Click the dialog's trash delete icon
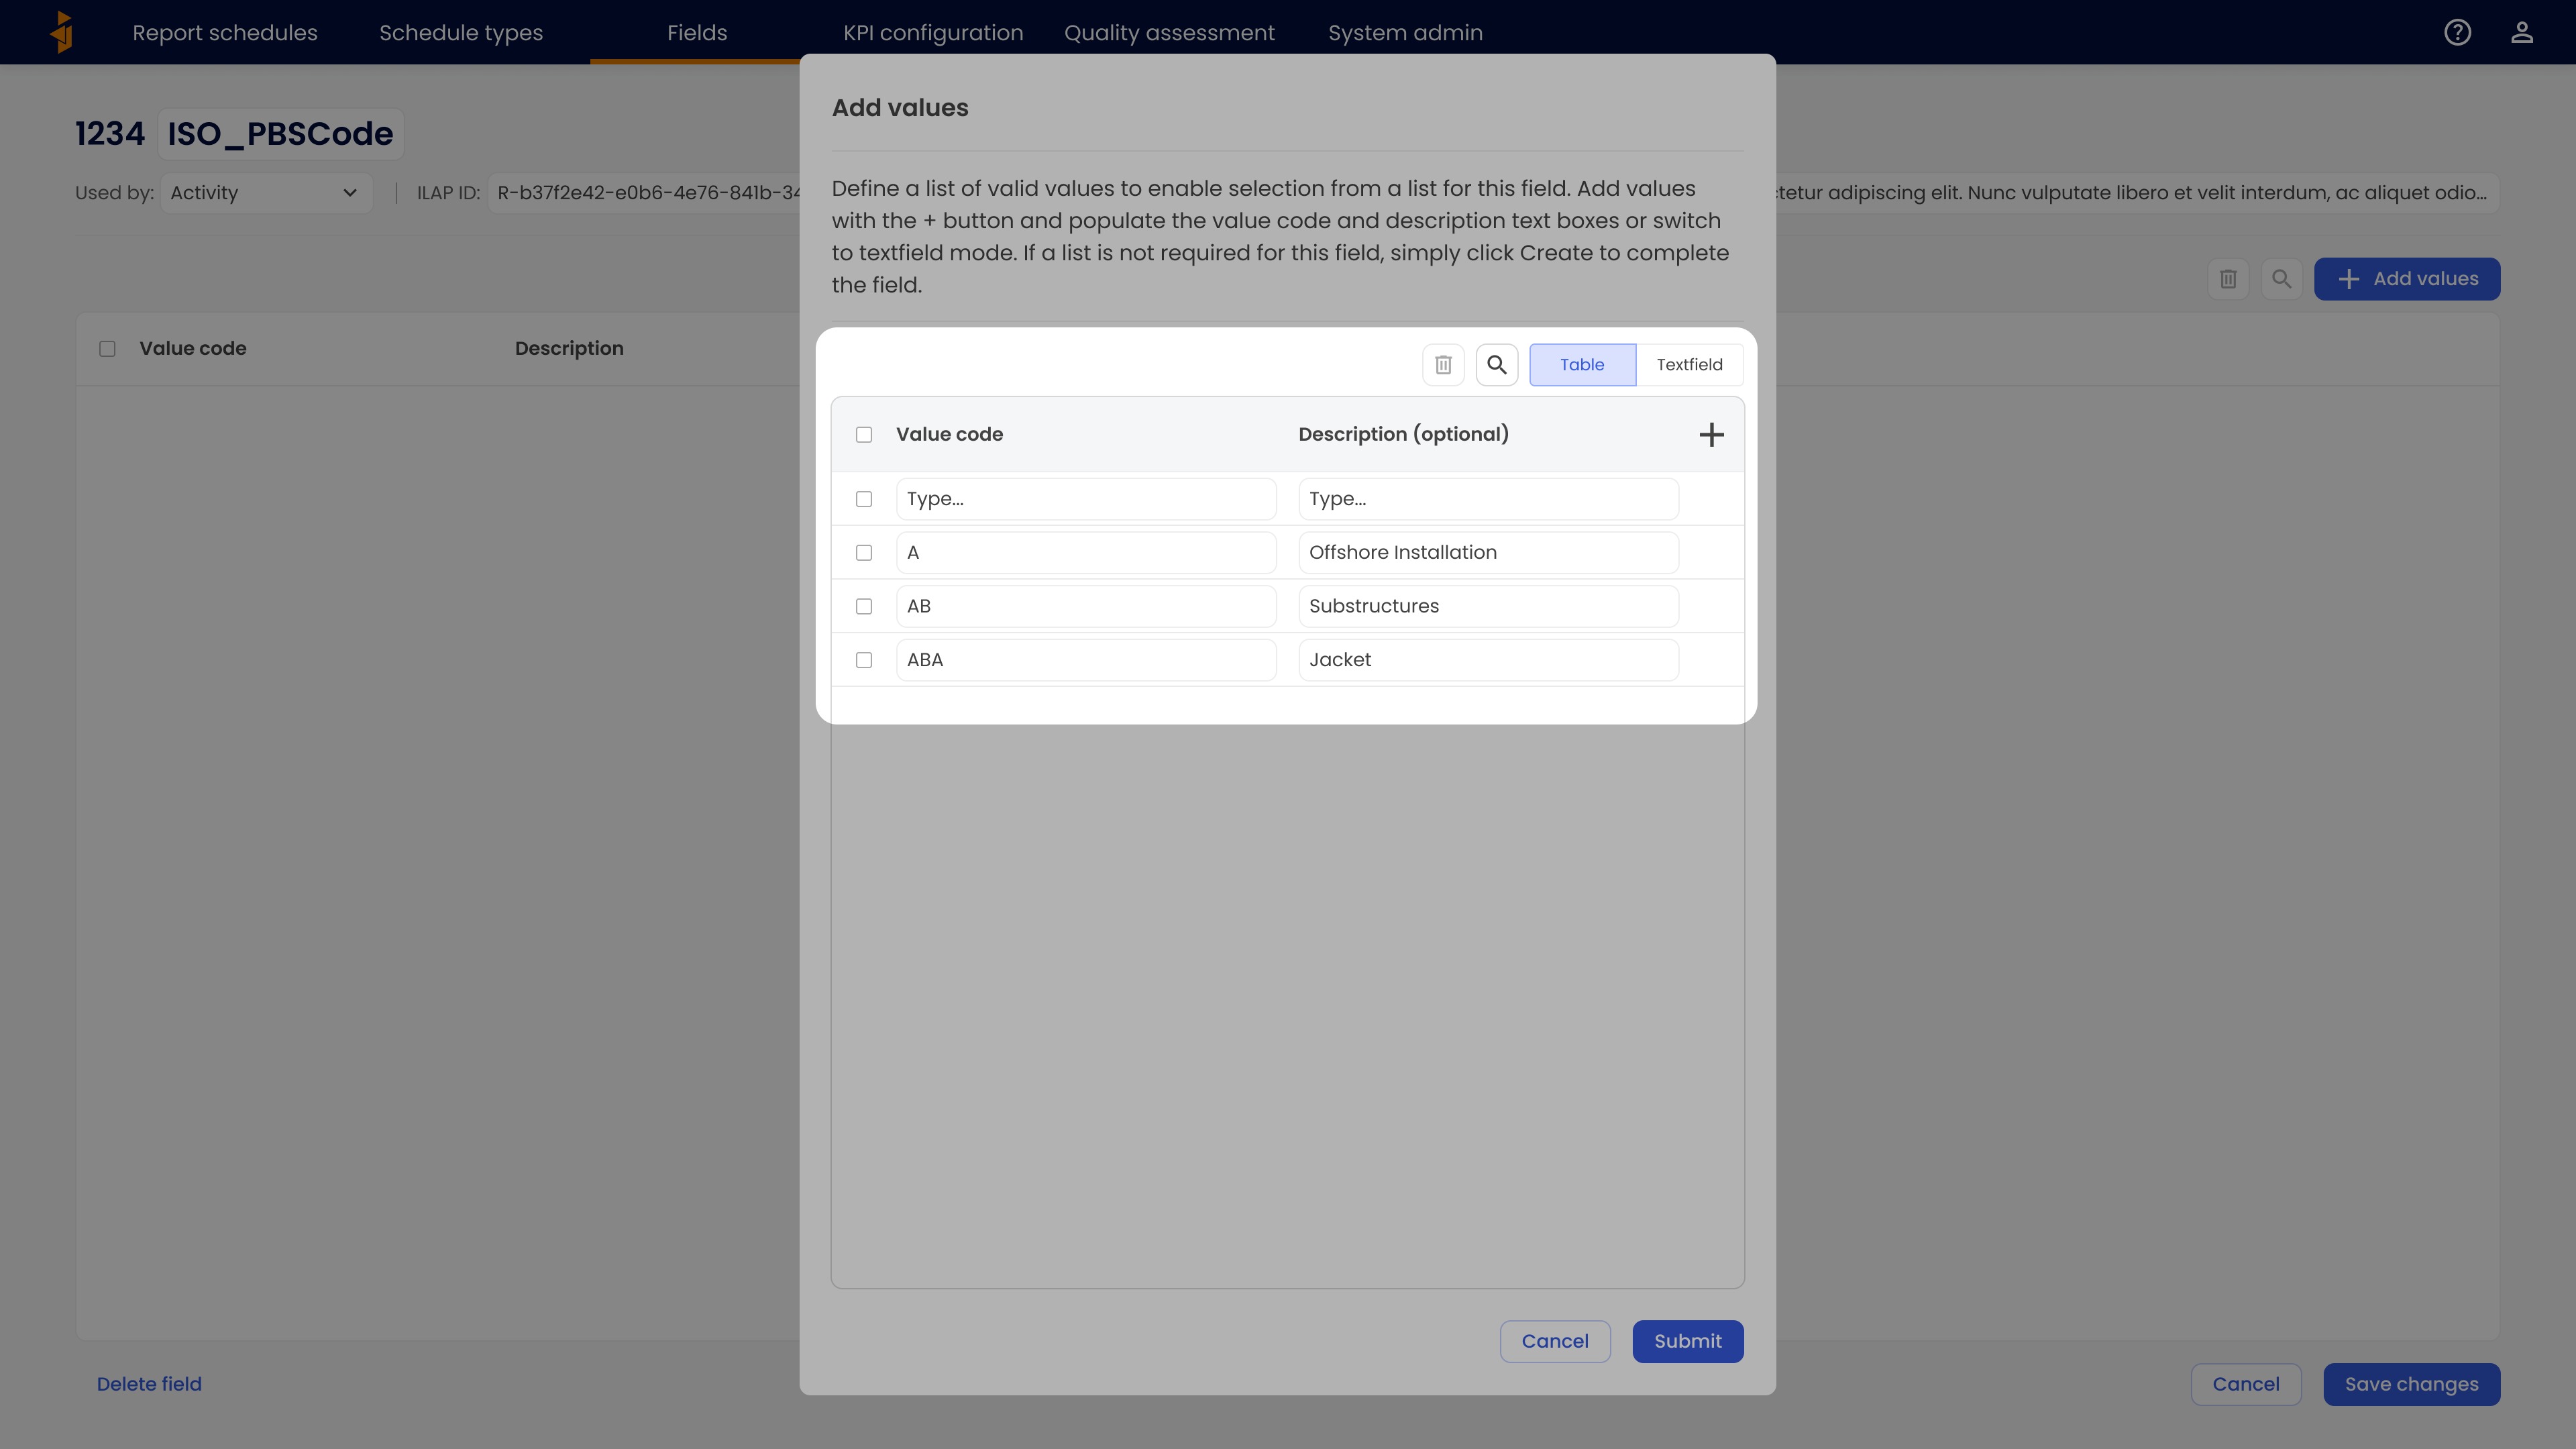2576x1449 pixels. tap(1443, 365)
